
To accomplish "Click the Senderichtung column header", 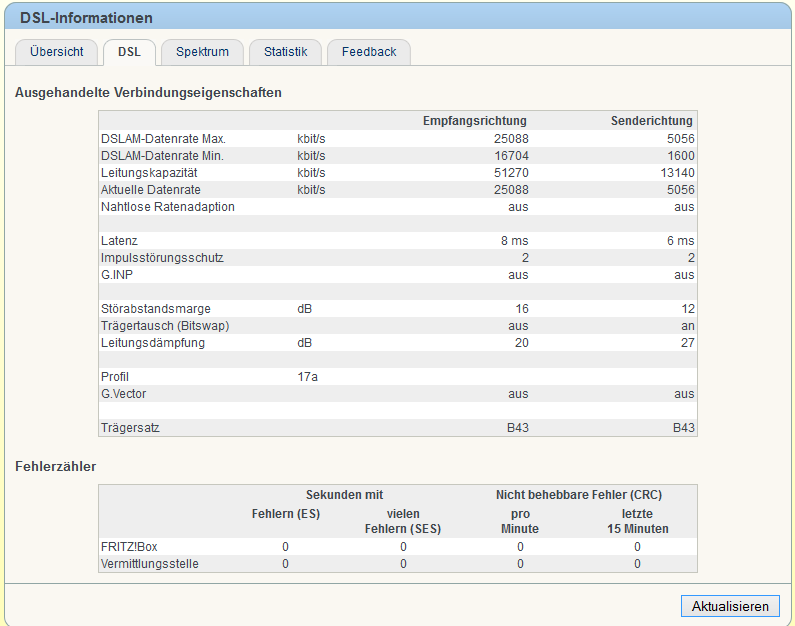I will point(652,121).
